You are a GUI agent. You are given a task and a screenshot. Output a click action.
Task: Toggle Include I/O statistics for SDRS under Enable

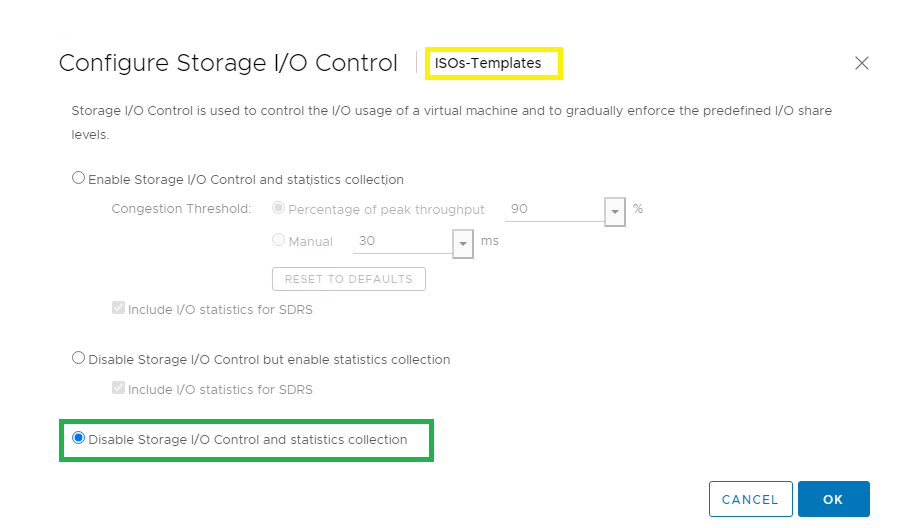(x=119, y=308)
